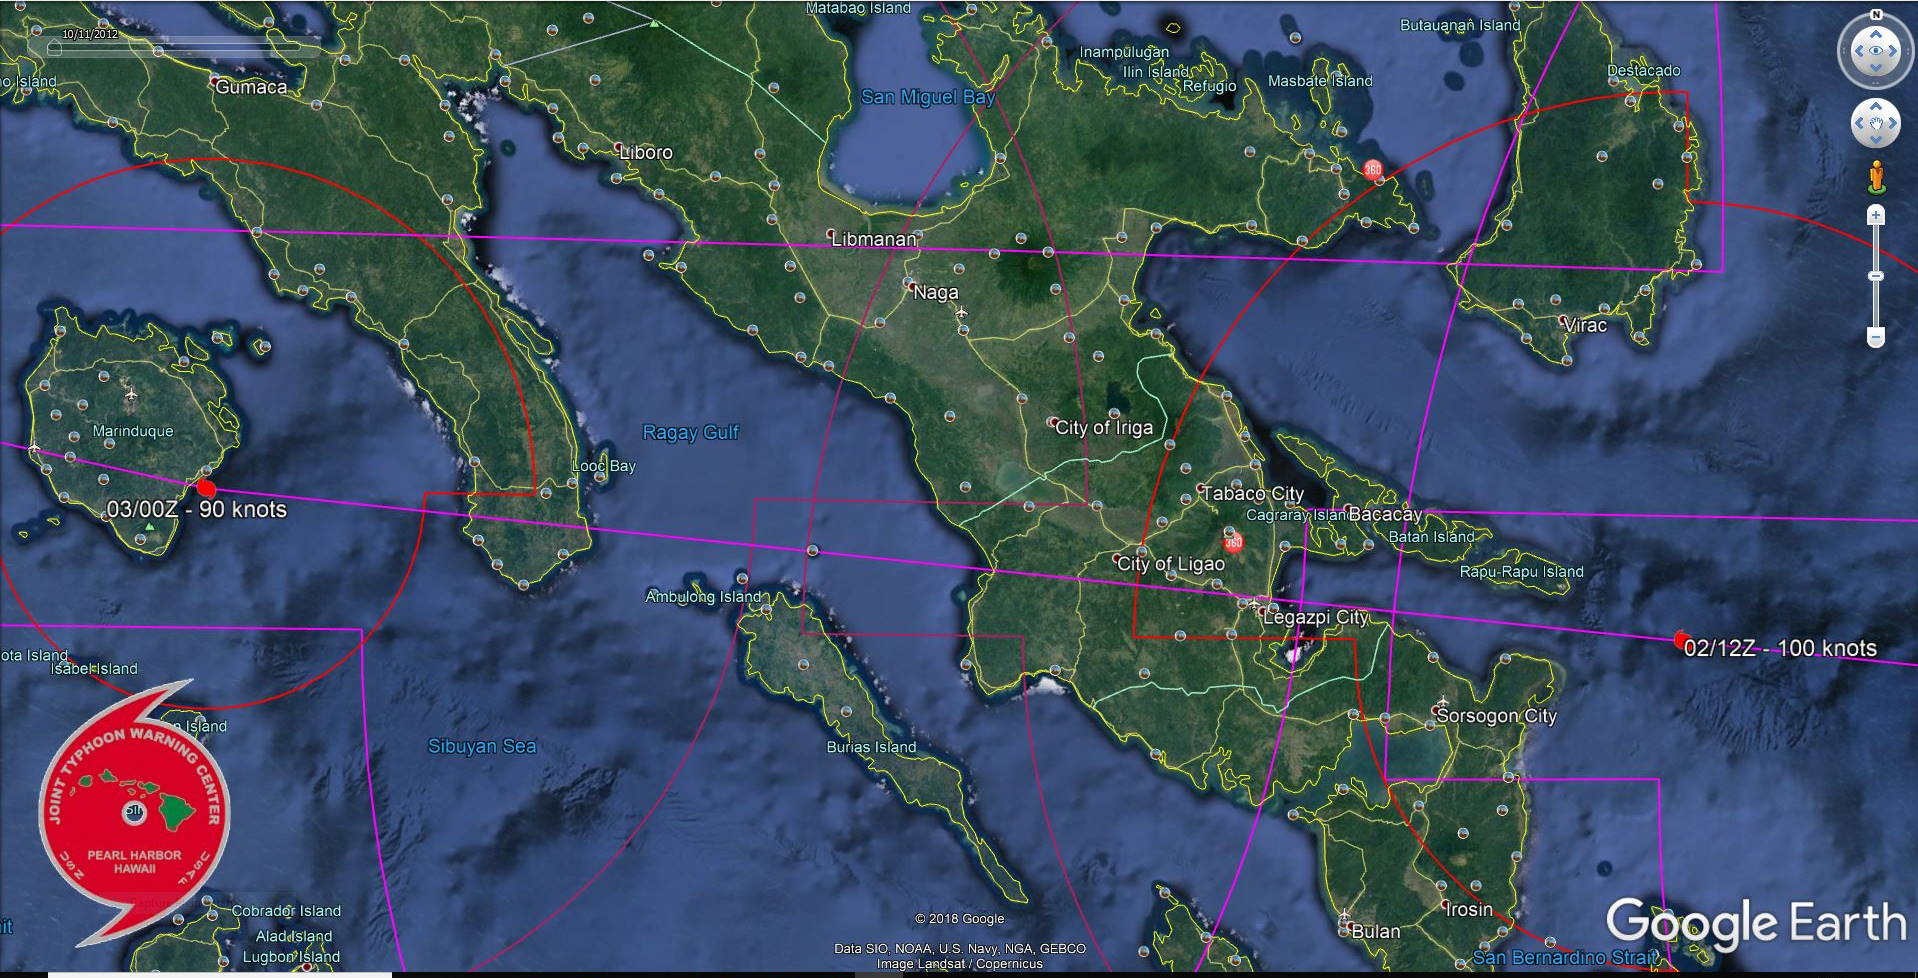The height and width of the screenshot is (978, 1918).
Task: Click the Looc Bay label
Action: pyautogui.click(x=603, y=466)
